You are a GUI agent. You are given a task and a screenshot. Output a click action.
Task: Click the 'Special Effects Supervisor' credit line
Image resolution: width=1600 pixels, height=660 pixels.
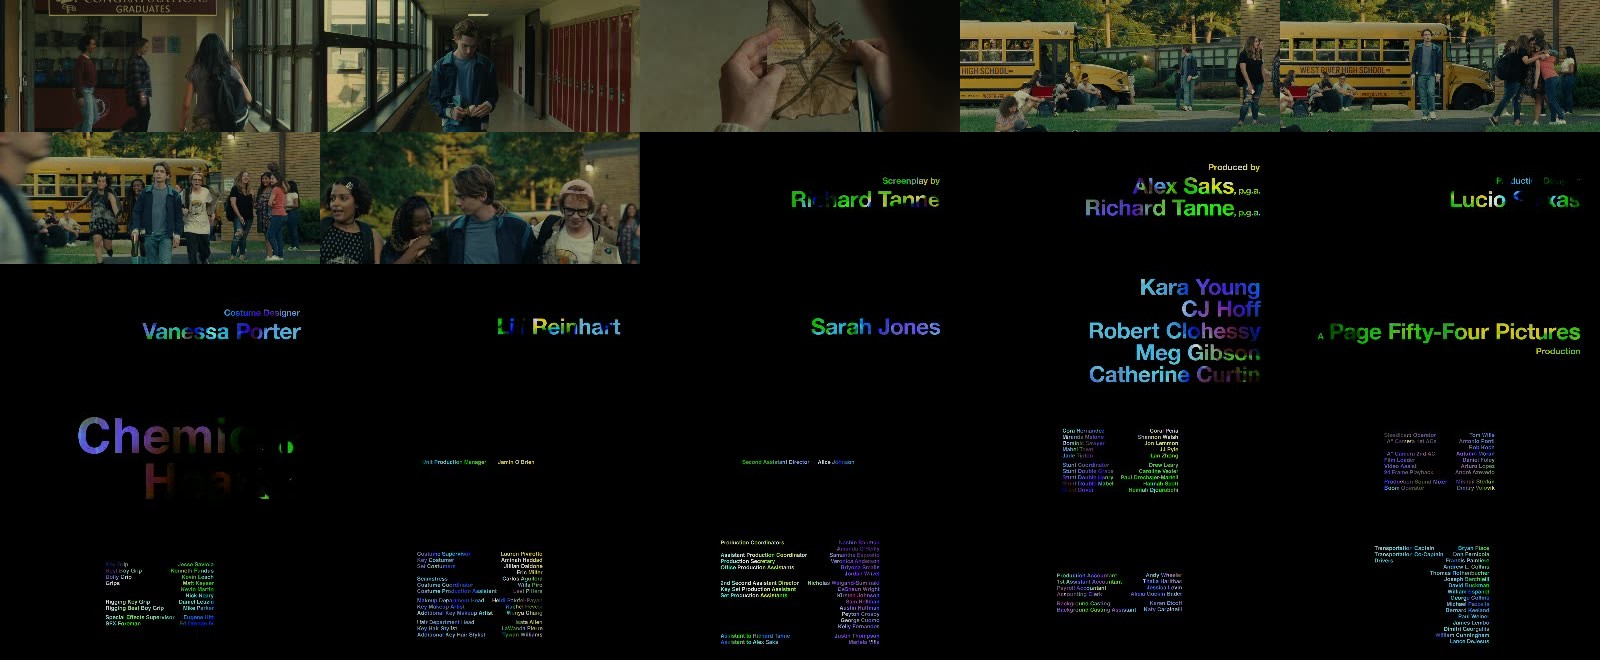160,617
